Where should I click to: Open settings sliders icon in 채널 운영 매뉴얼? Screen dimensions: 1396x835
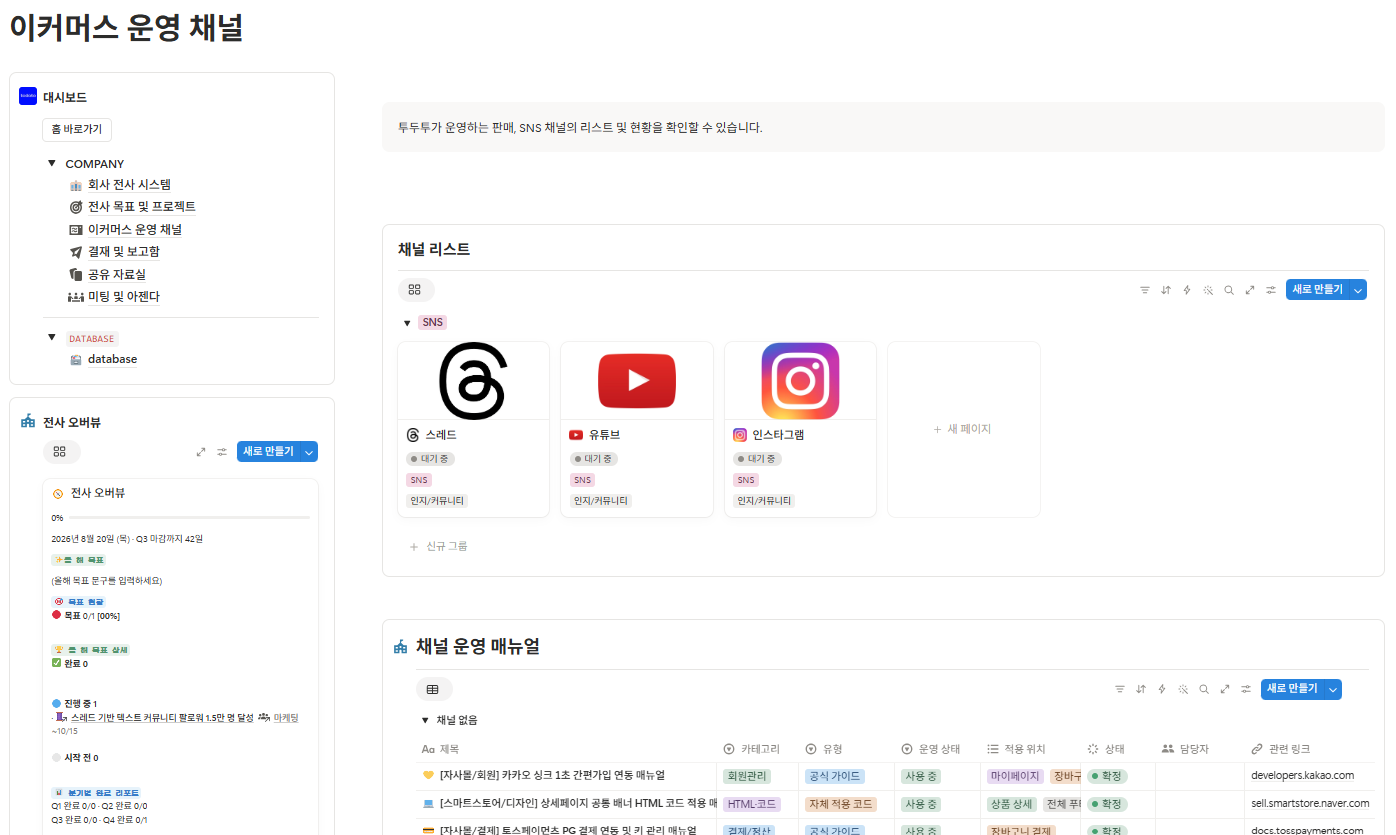pyautogui.click(x=1246, y=689)
